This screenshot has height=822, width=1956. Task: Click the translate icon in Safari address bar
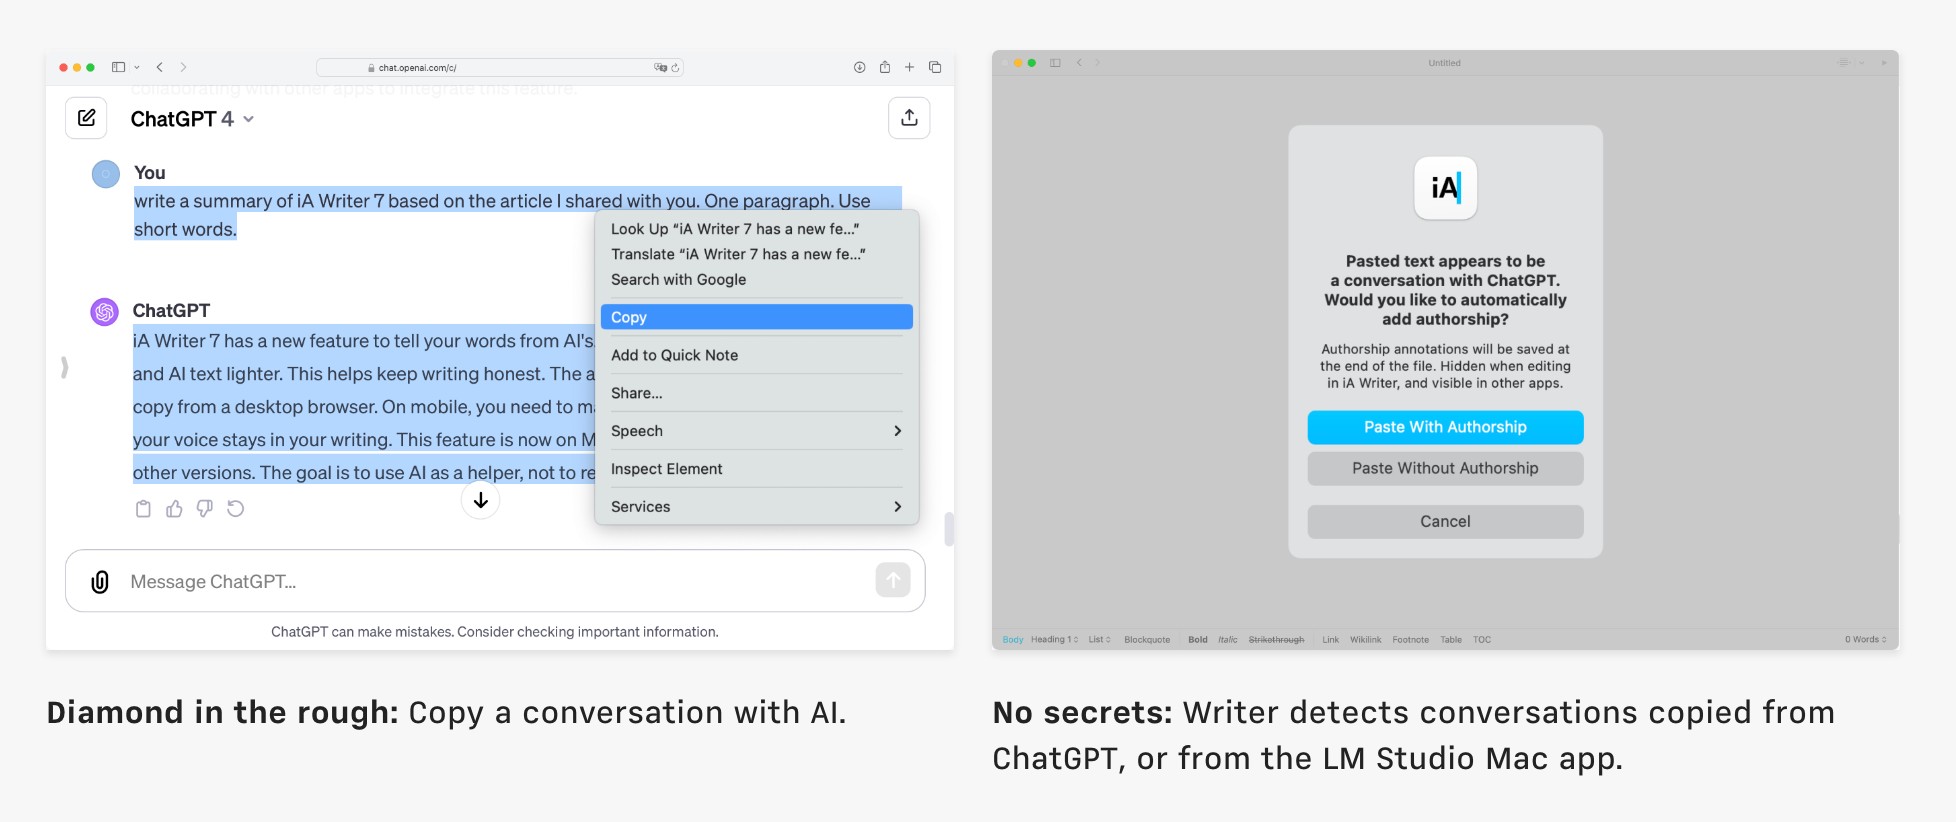[660, 68]
